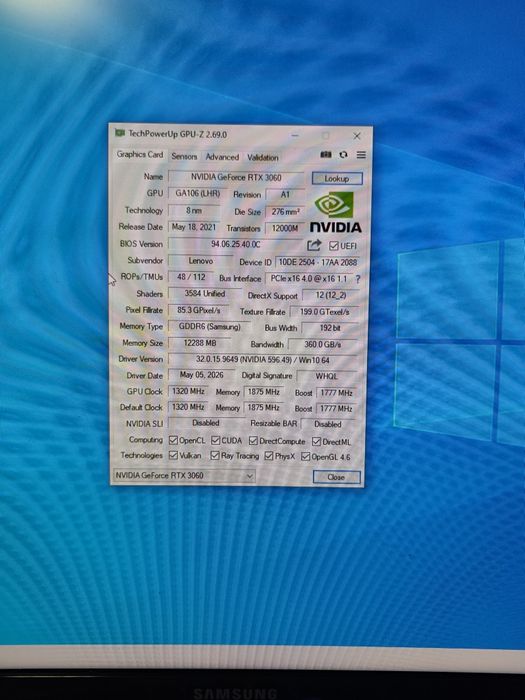Click the Driver Version 32.0.15.9649 value
This screenshot has width=525, height=700.
pyautogui.click(x=262, y=359)
